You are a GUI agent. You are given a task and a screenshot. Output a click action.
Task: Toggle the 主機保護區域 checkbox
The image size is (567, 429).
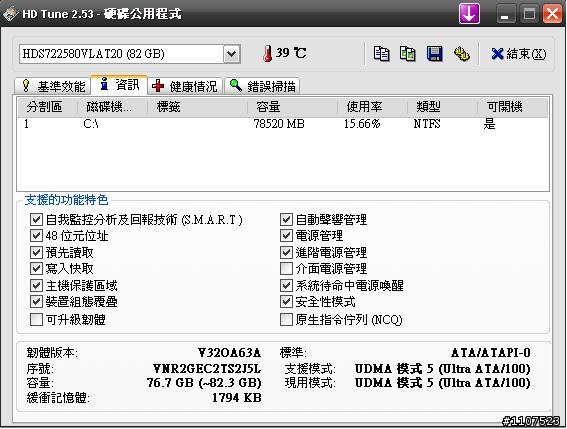36,285
